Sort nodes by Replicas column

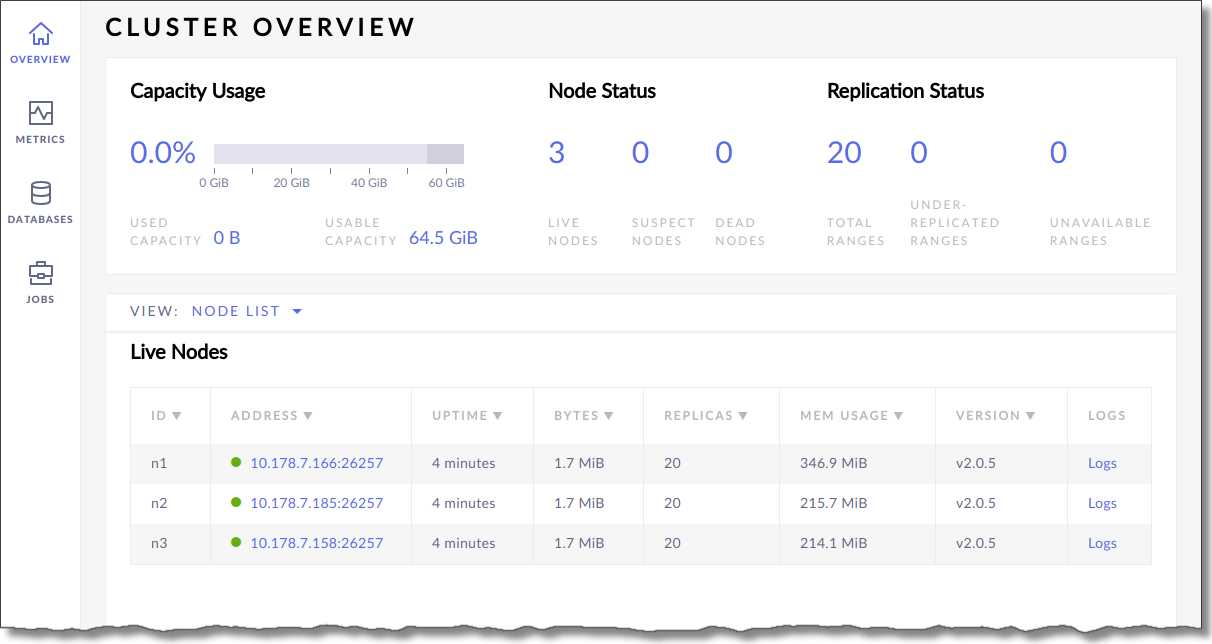coord(705,415)
